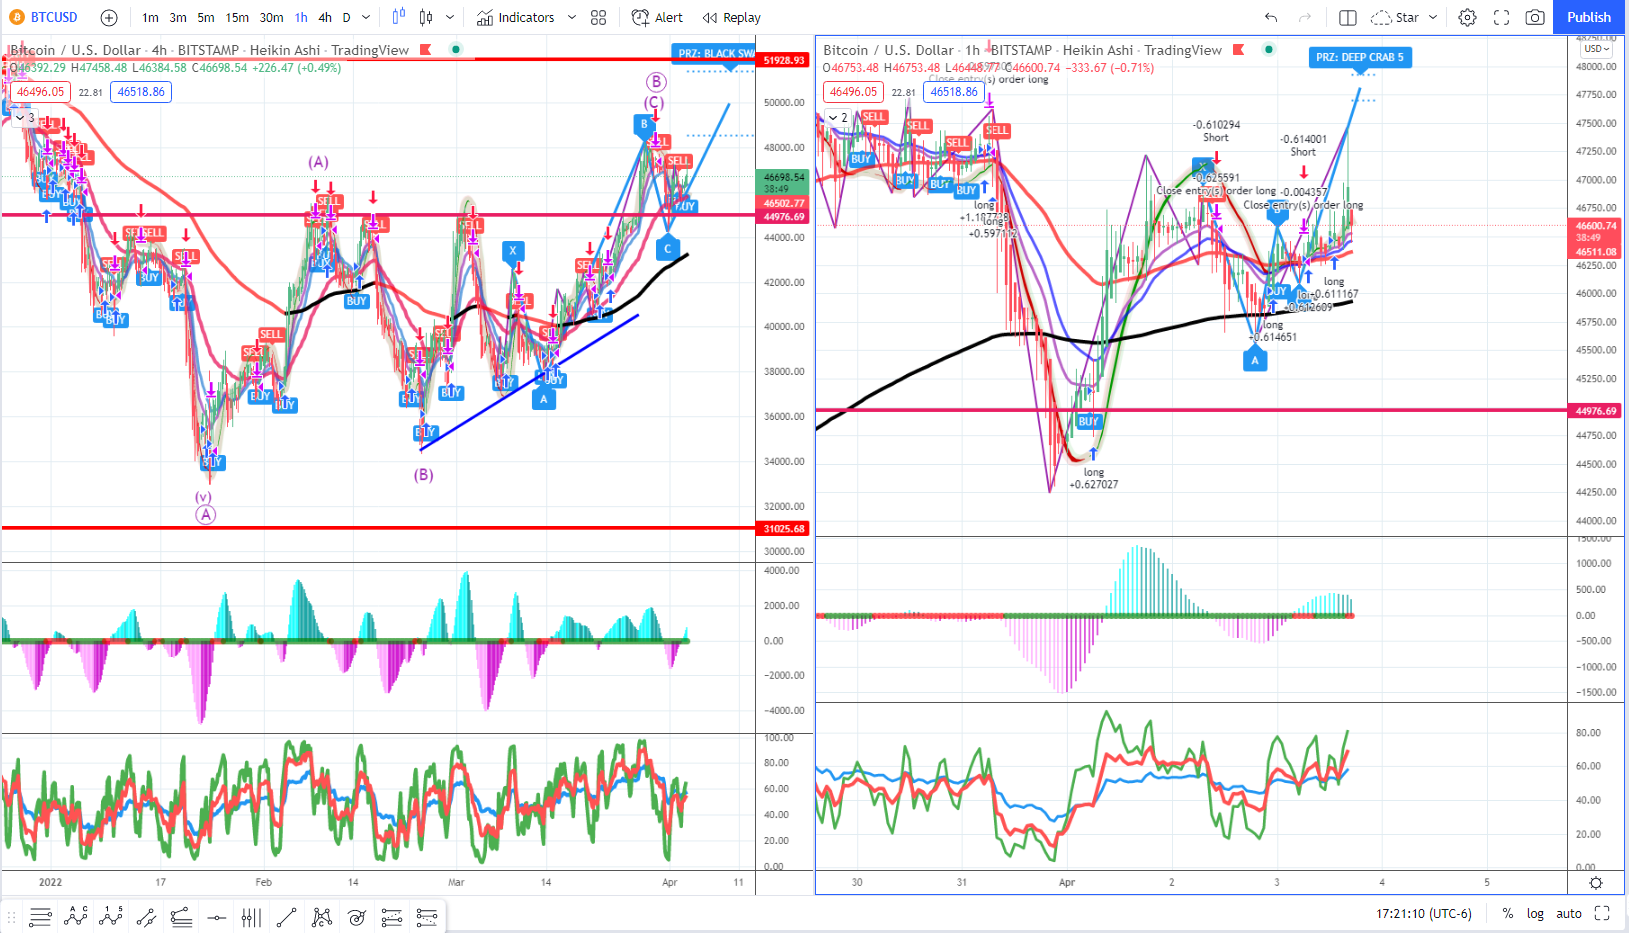The image size is (1629, 933).
Task: Take a chart snapshot with camera icon
Action: [1535, 17]
